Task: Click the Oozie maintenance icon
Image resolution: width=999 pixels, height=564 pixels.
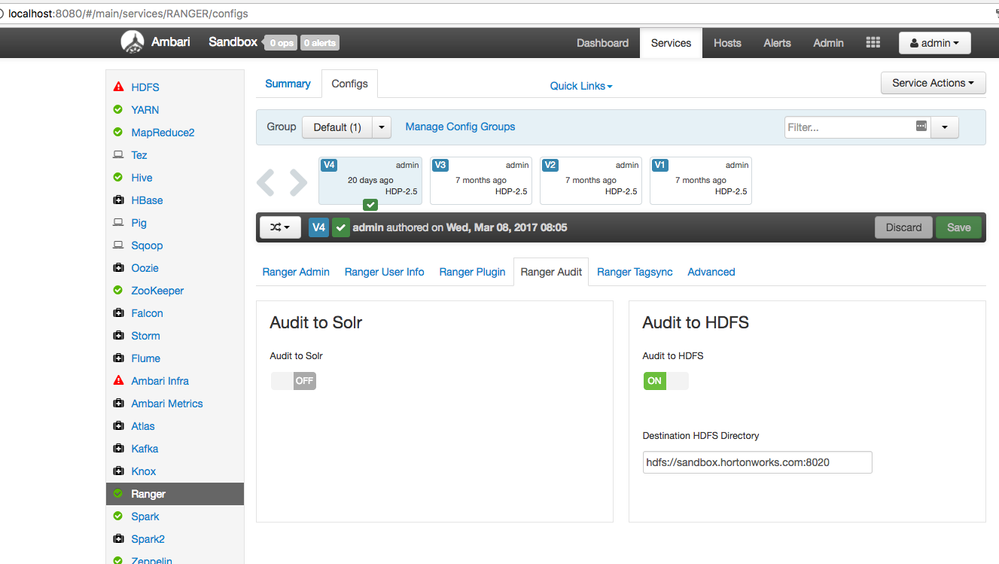Action: tap(119, 268)
